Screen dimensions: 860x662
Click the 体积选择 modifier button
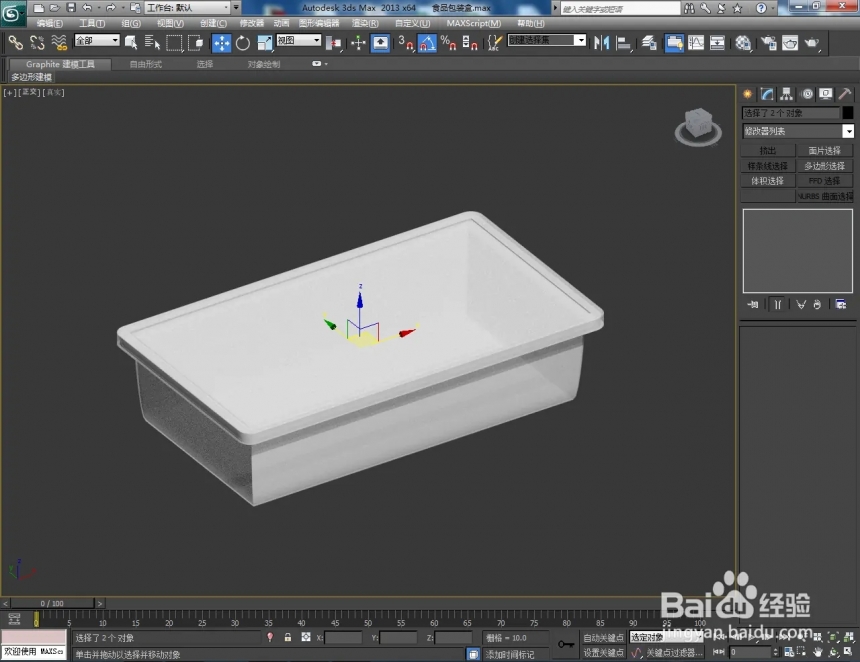tap(768, 180)
